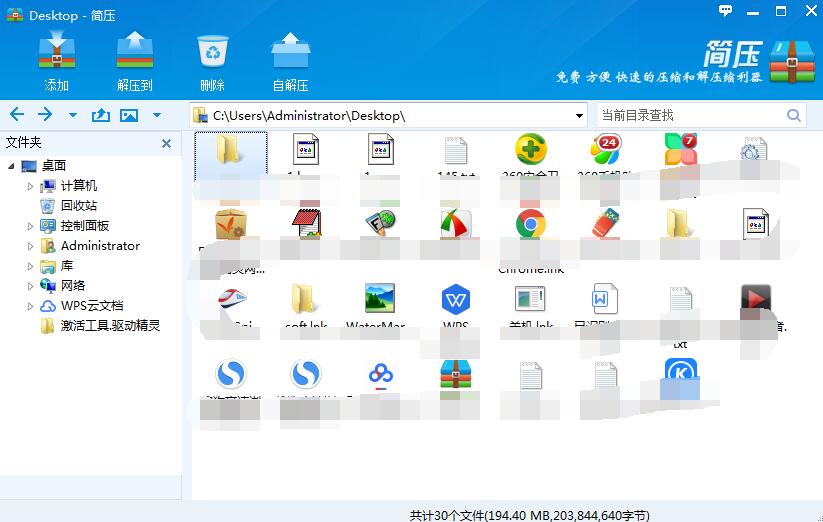Viewport: 823px width, 522px height.
Task: Expand the Administrator tree node
Action: [30, 246]
